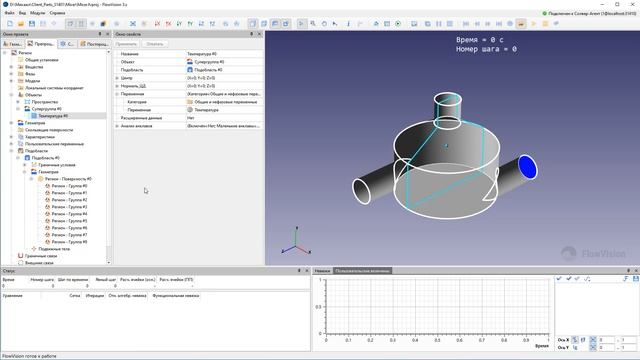The width and height of the screenshot is (640, 360).
Task: Expand the Анализ анклавов property row
Action: point(117,126)
